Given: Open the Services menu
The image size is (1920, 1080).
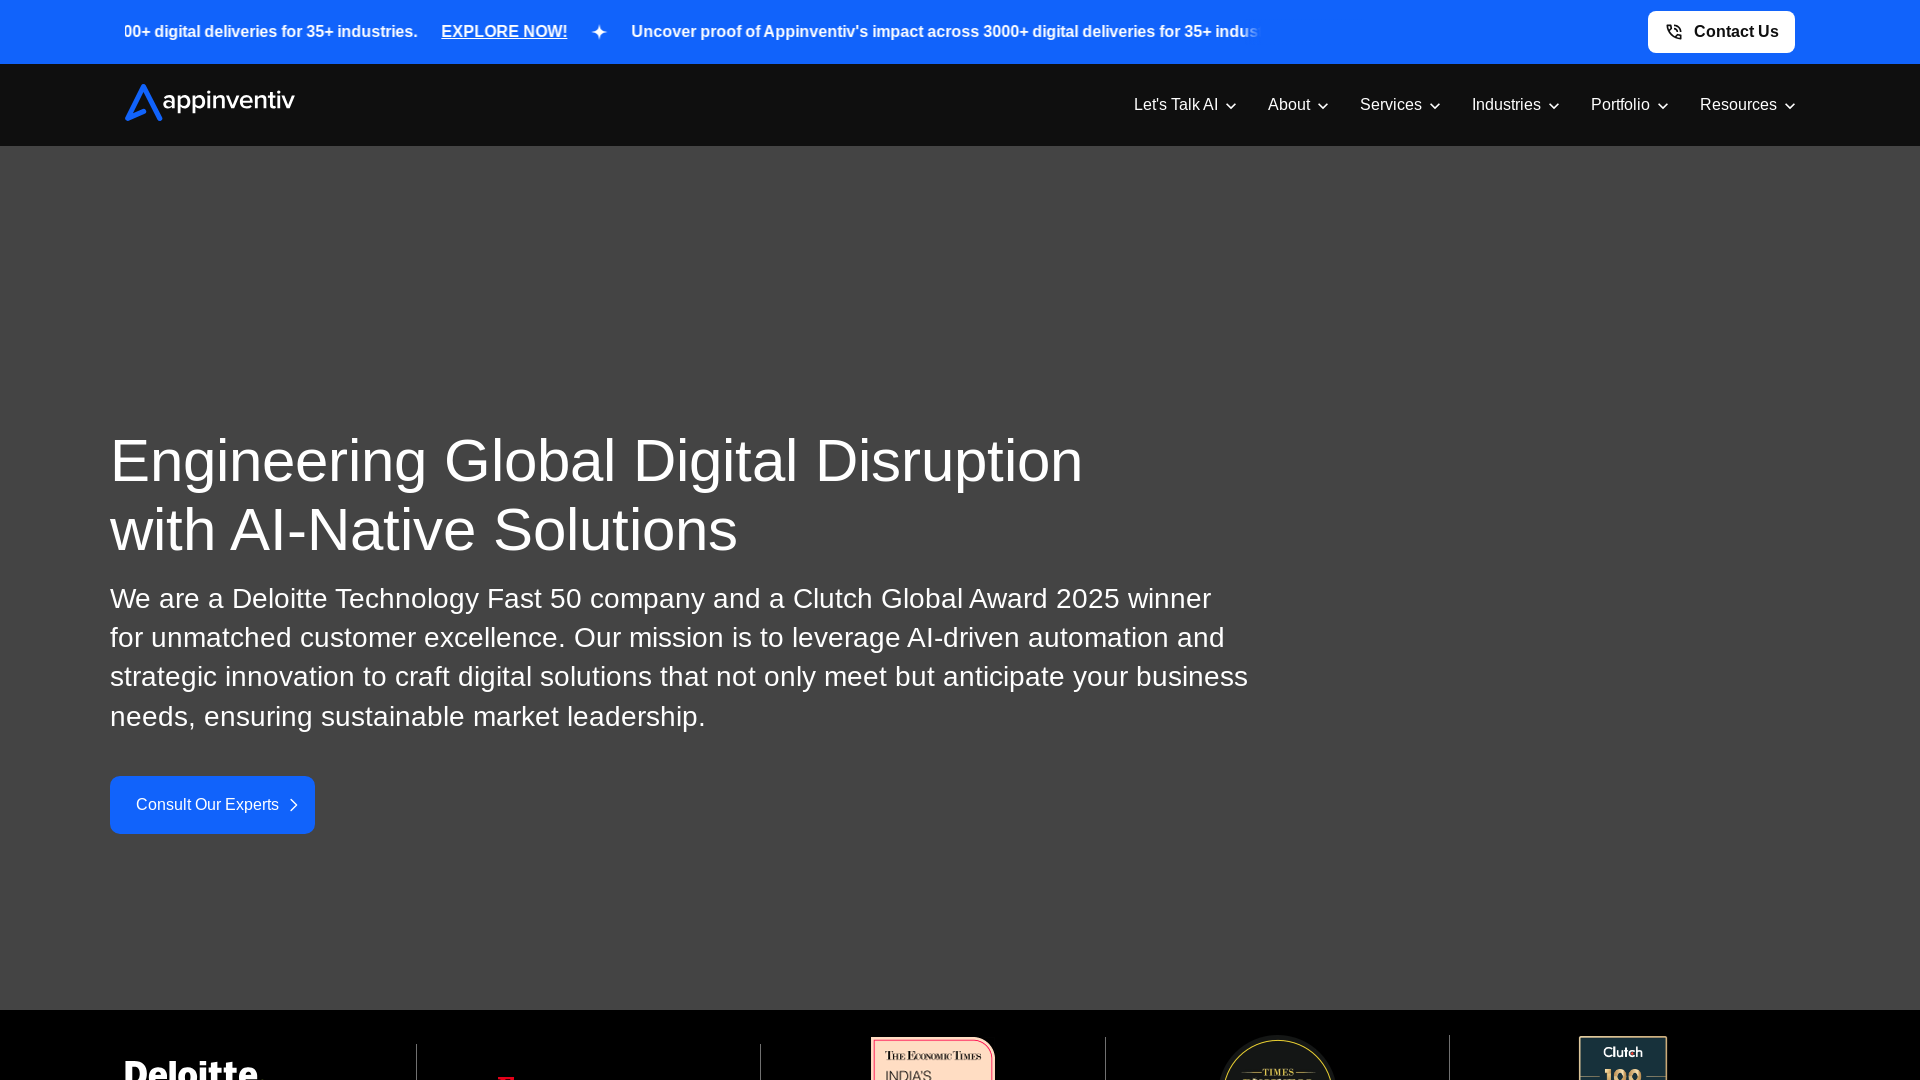Looking at the screenshot, I should pos(1400,105).
